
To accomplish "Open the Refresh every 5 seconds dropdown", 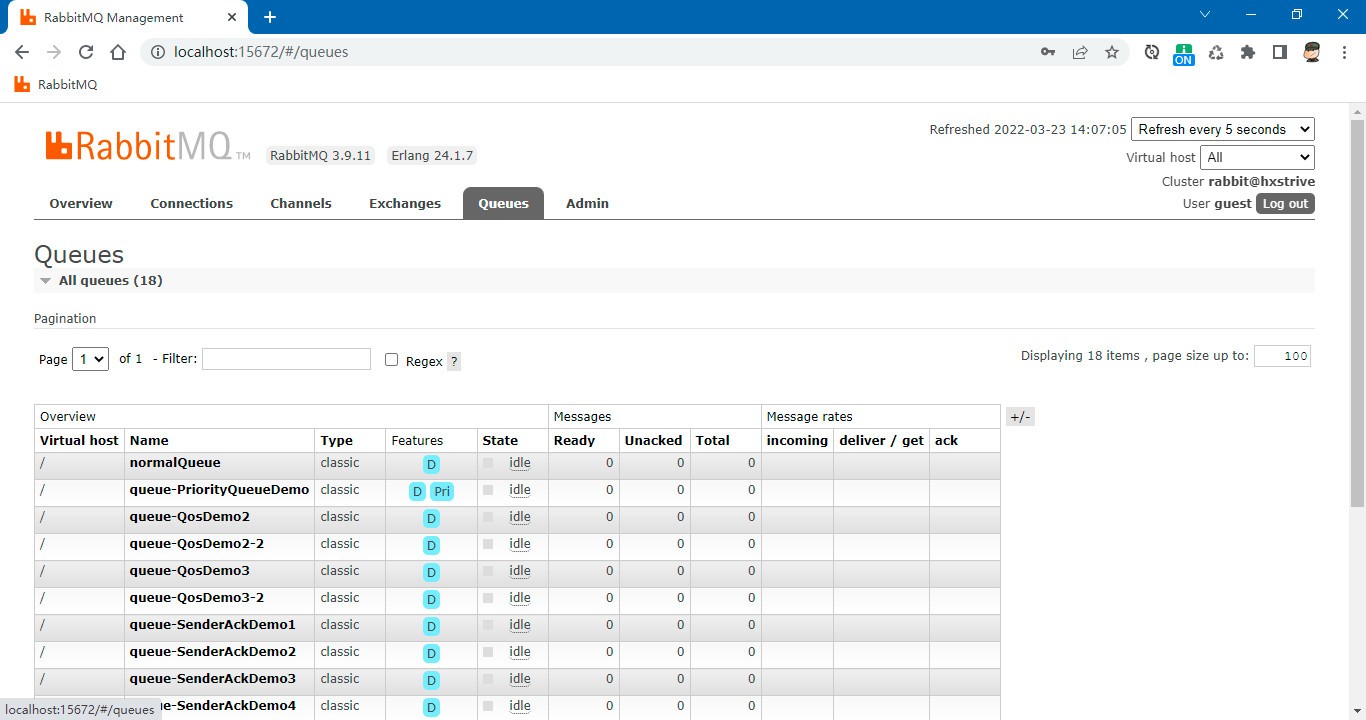I will [1223, 129].
